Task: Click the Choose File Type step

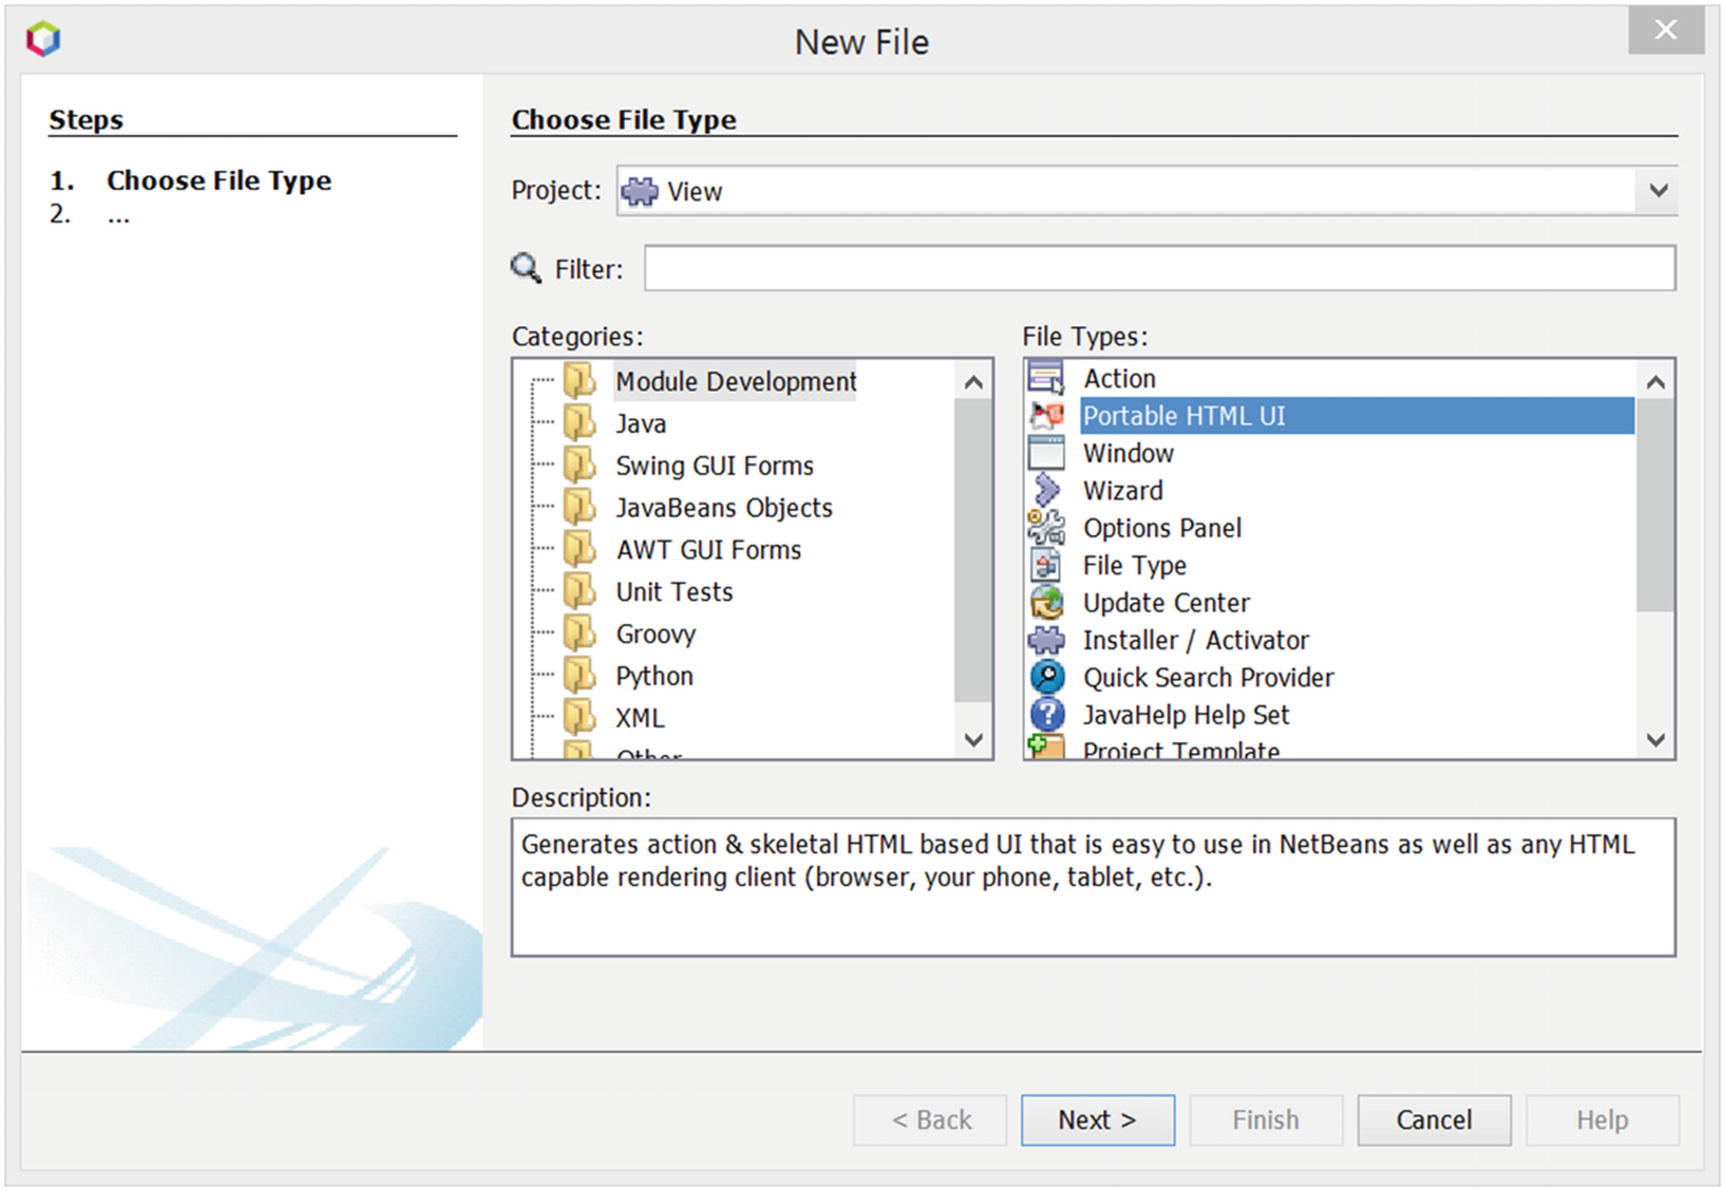Action: pyautogui.click(x=219, y=180)
